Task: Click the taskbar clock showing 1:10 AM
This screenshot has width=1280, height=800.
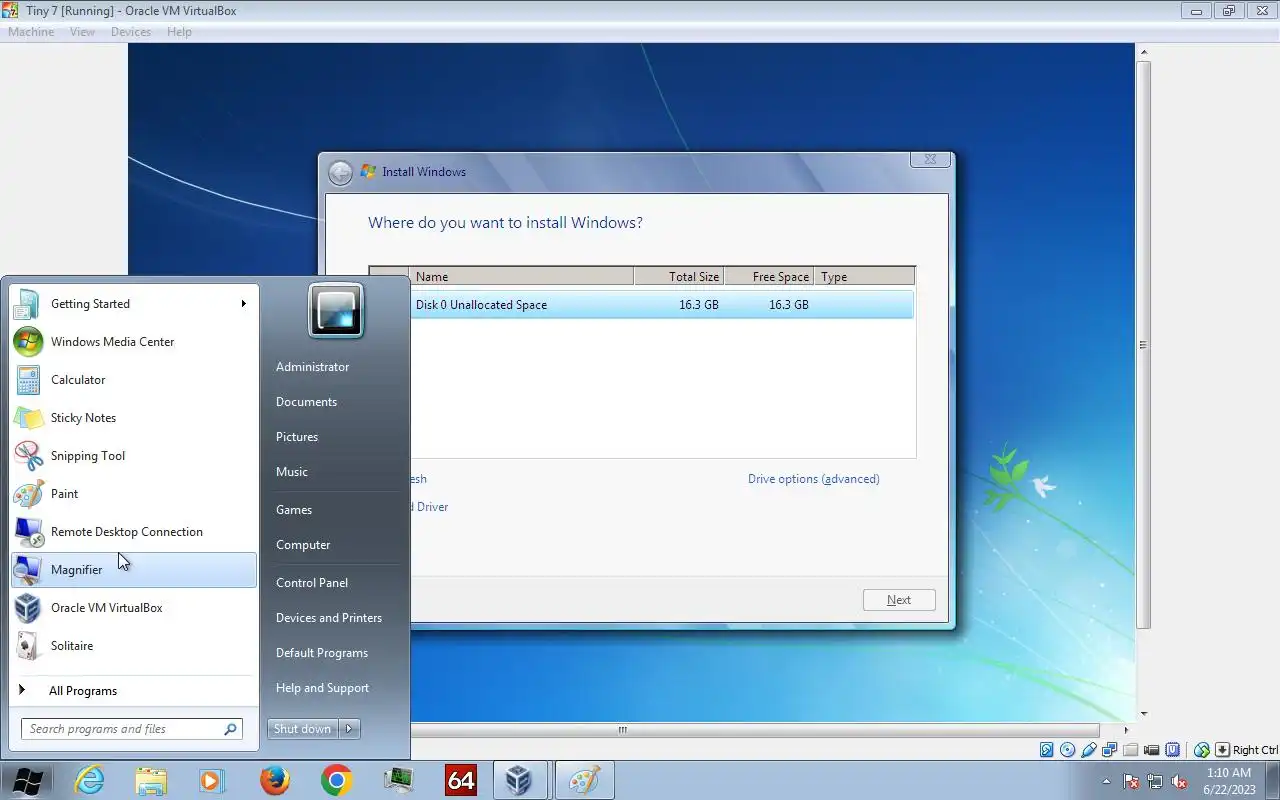Action: pos(1229,781)
